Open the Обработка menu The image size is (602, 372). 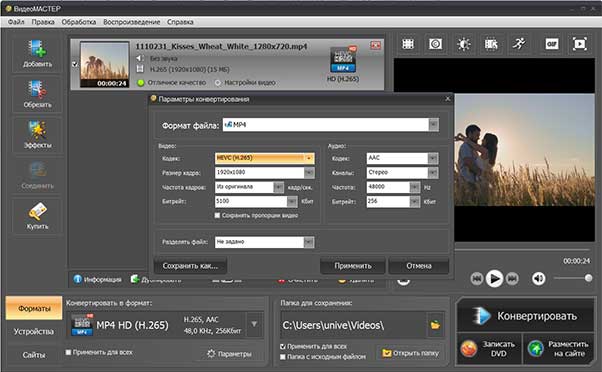coord(79,22)
